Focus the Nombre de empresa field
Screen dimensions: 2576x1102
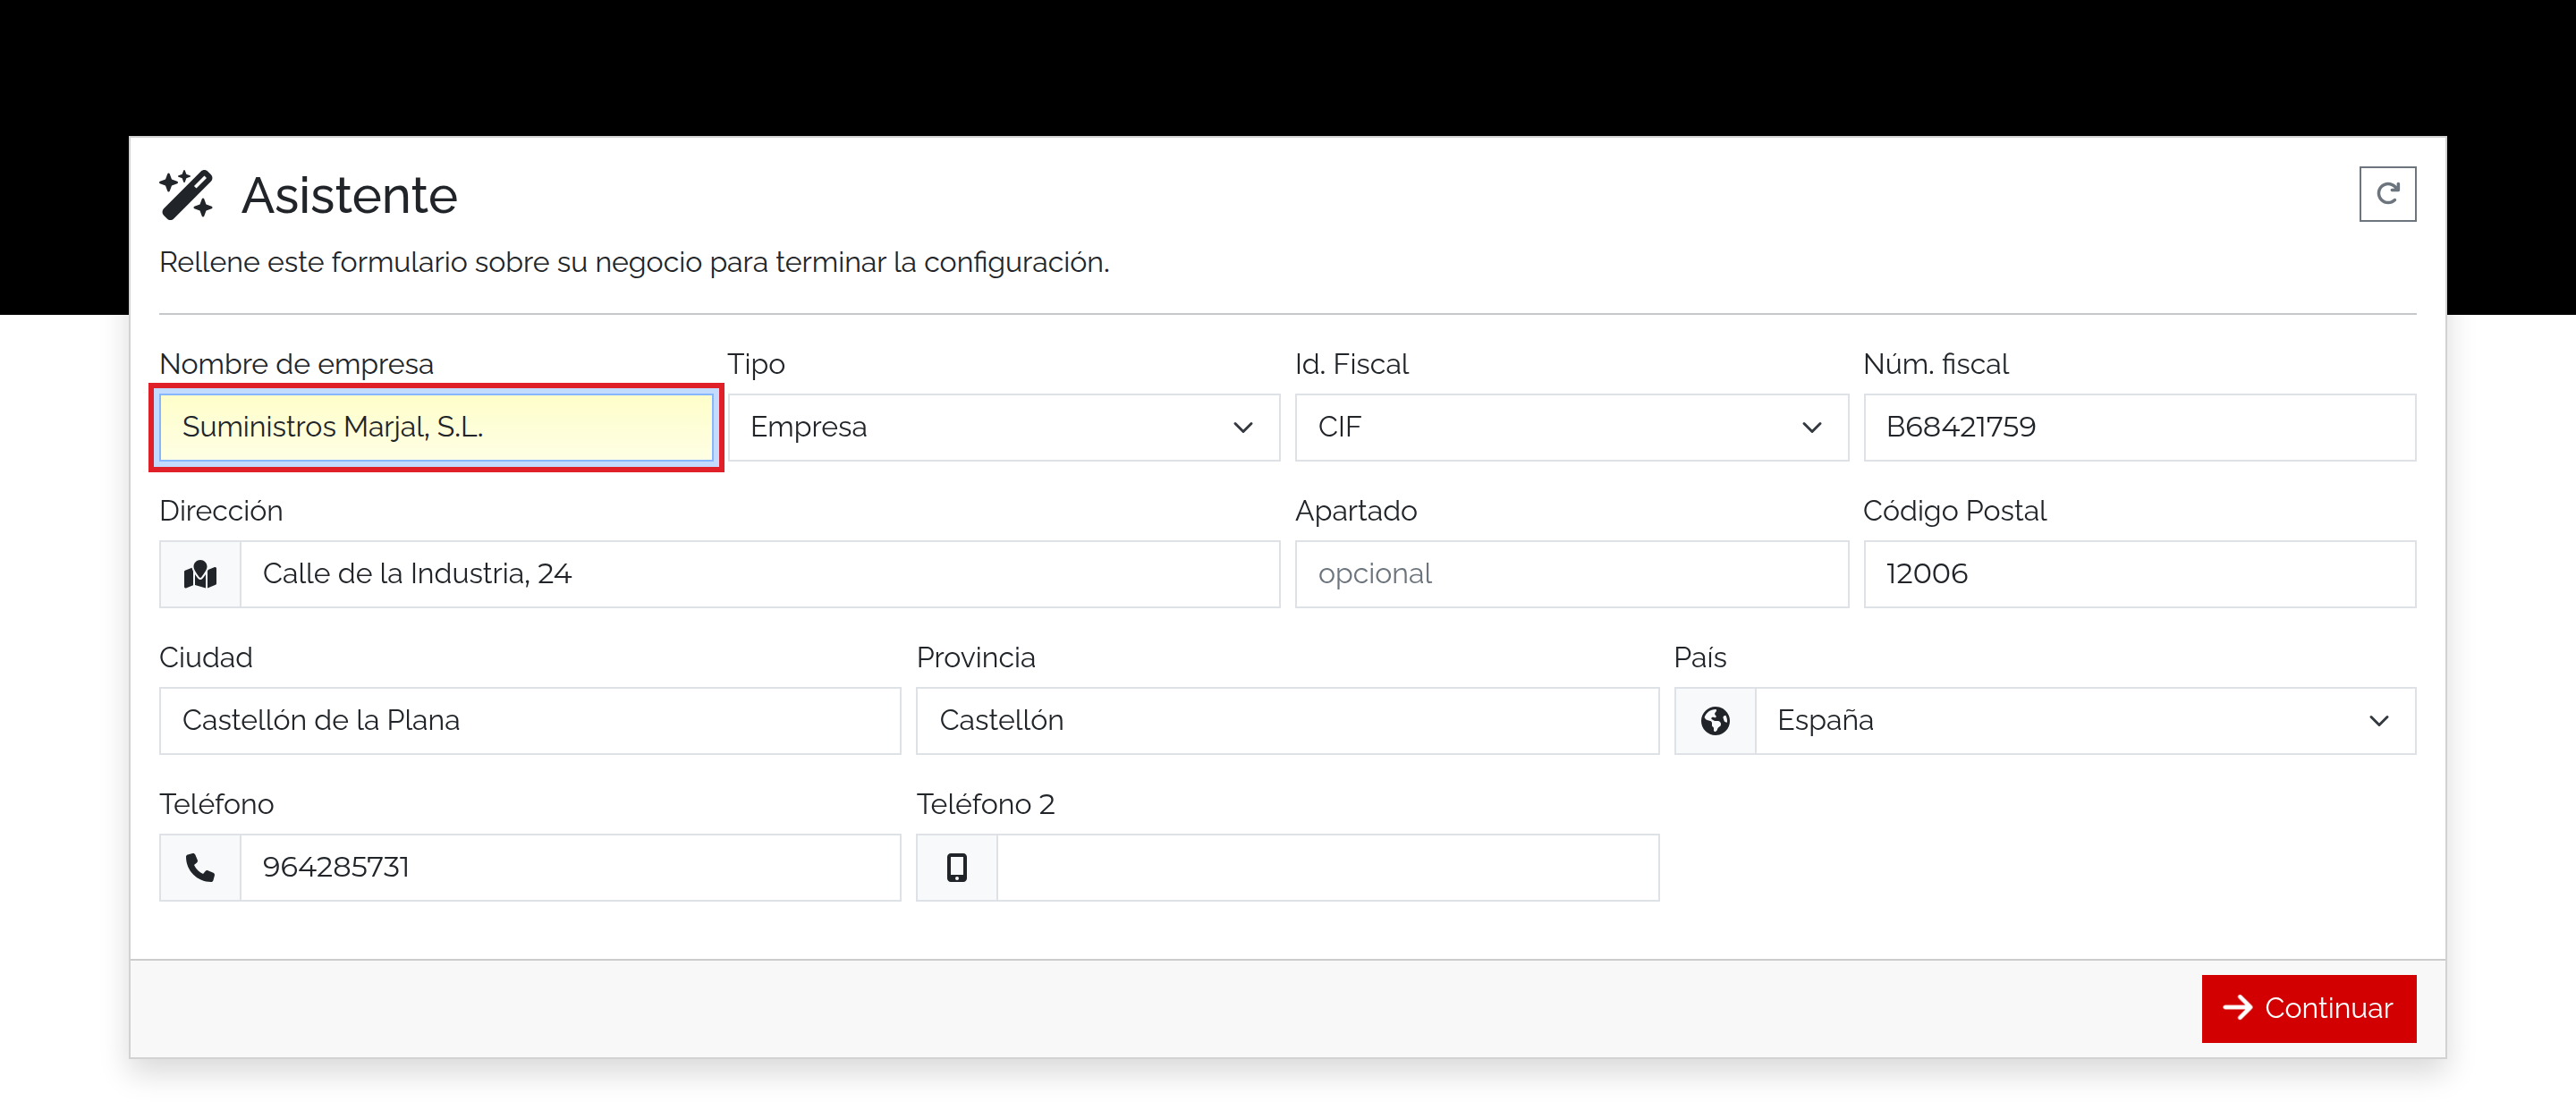click(x=436, y=427)
